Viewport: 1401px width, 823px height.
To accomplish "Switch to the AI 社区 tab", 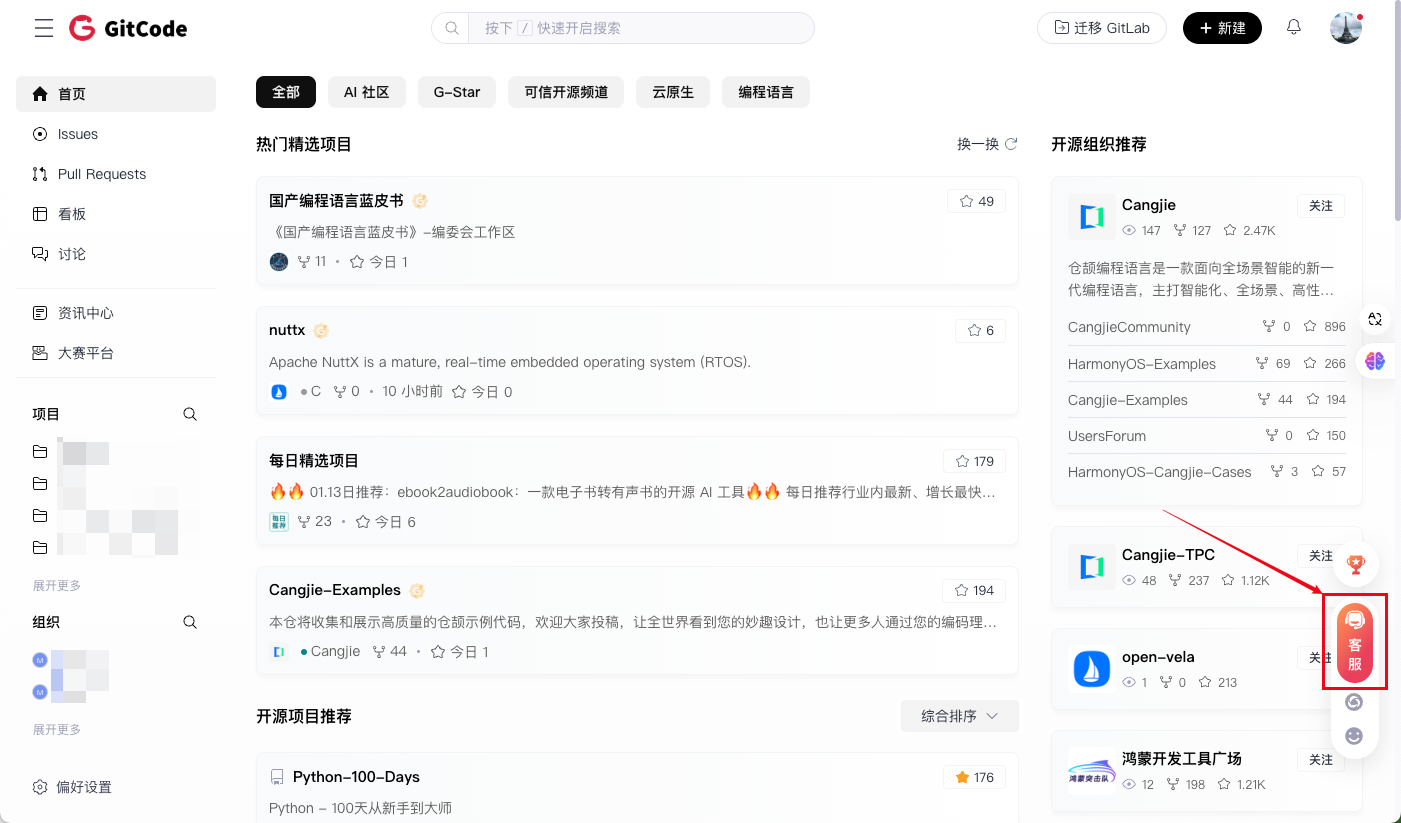I will (366, 92).
